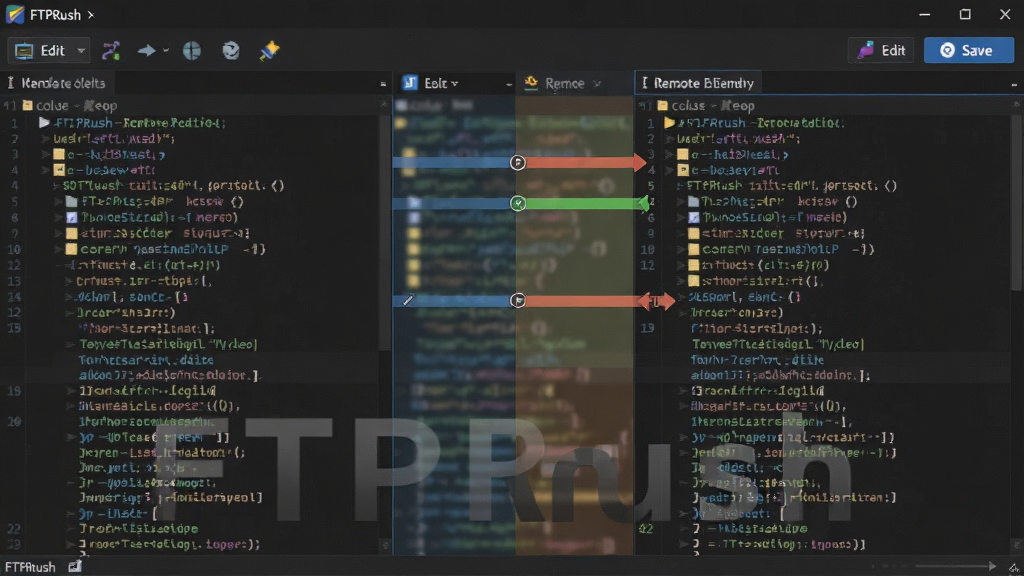
Task: Click the right panel vertical scrollbar
Action: (1016, 202)
